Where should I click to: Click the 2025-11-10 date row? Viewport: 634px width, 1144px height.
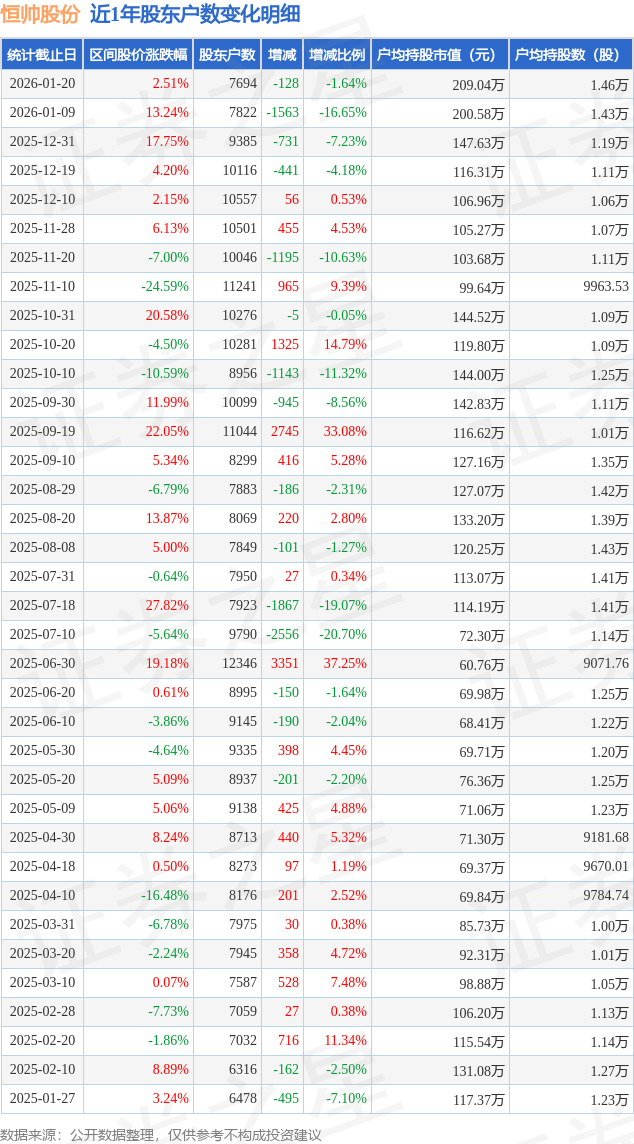[x=42, y=287]
